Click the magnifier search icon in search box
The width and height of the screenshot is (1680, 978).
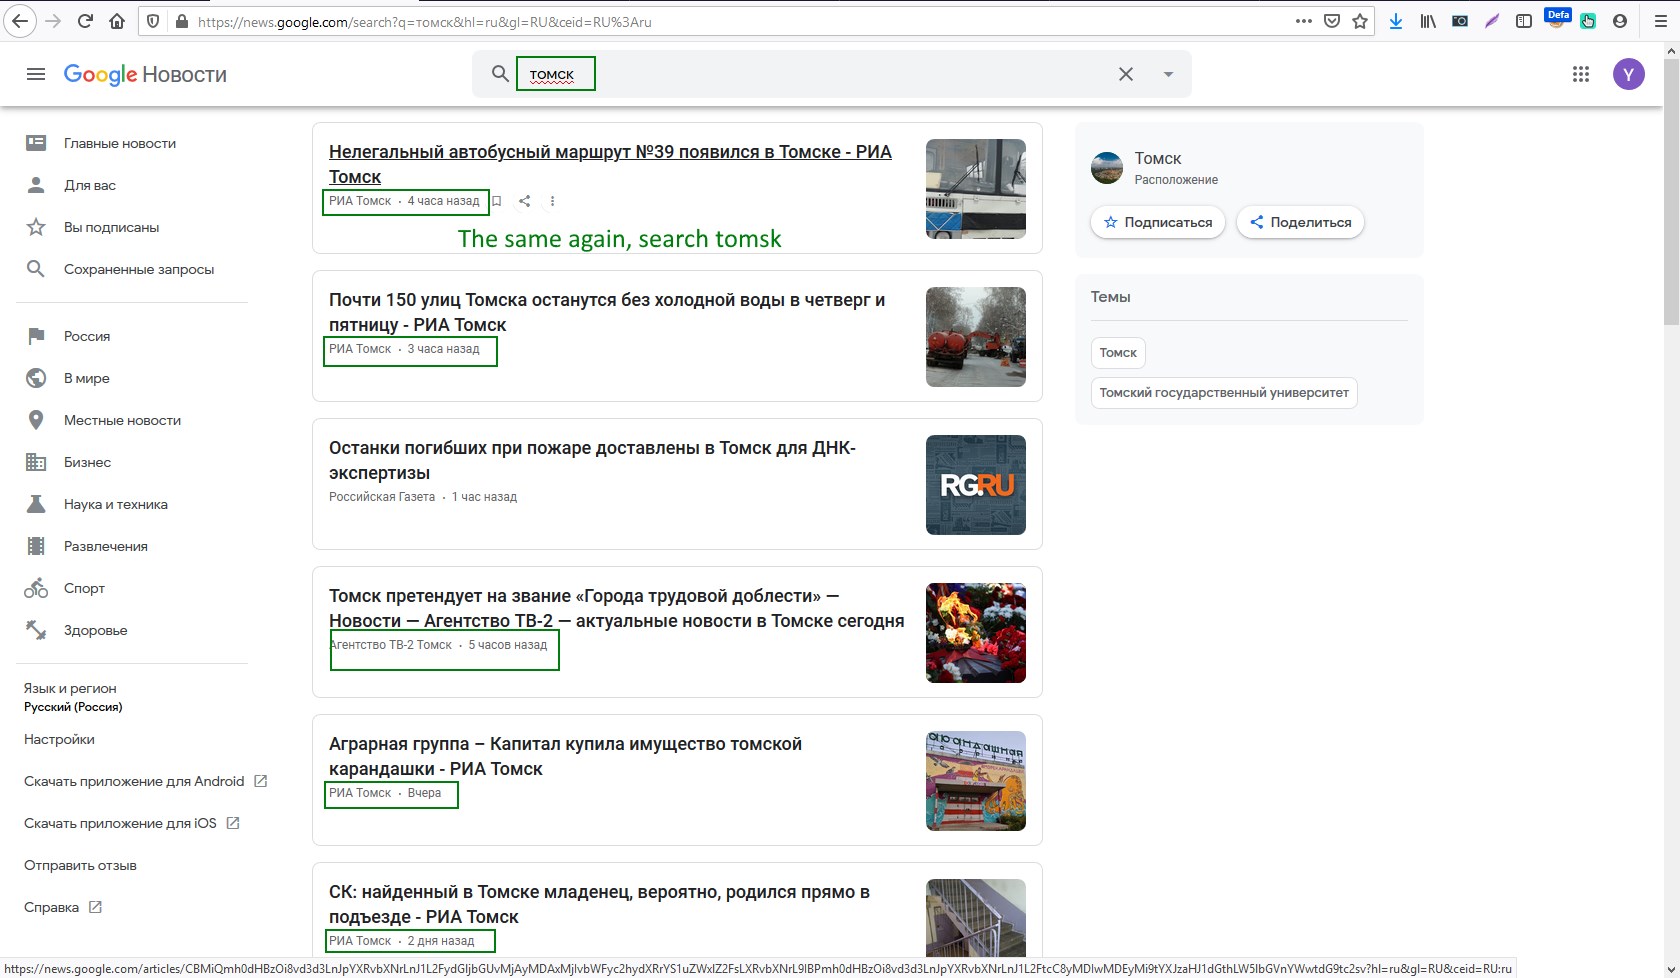pos(500,74)
